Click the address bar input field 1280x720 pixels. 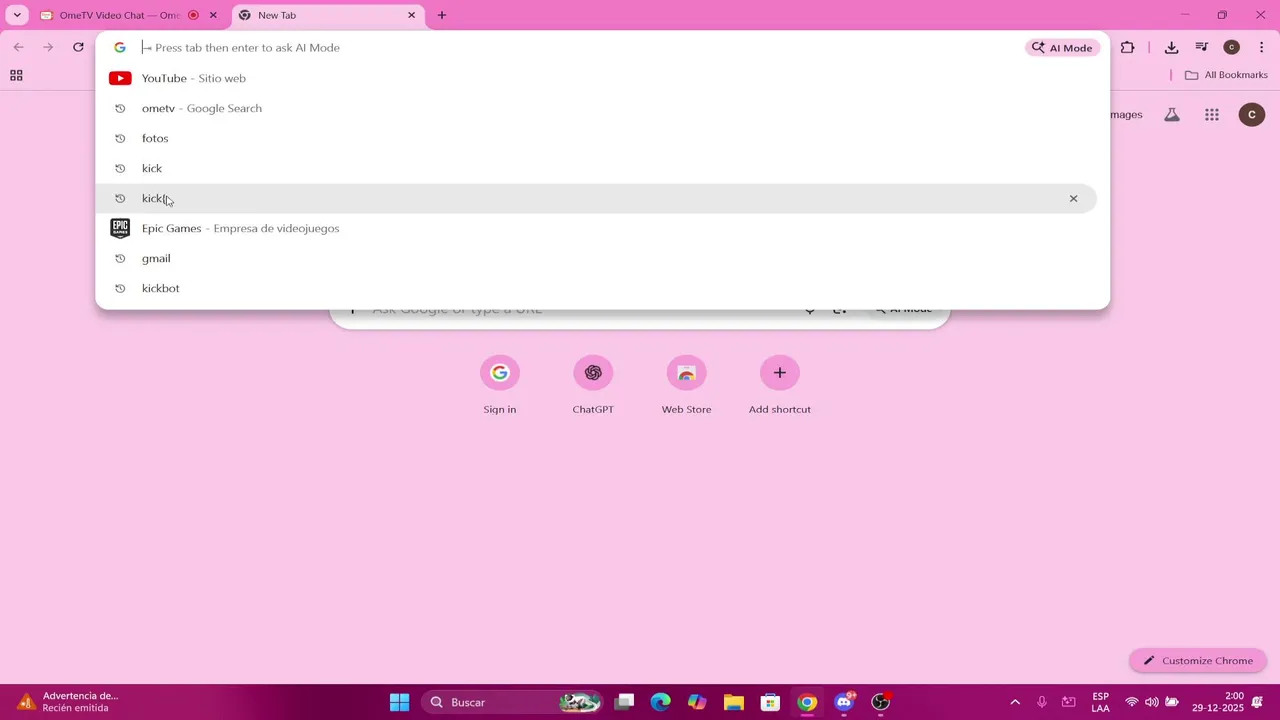(x=580, y=47)
